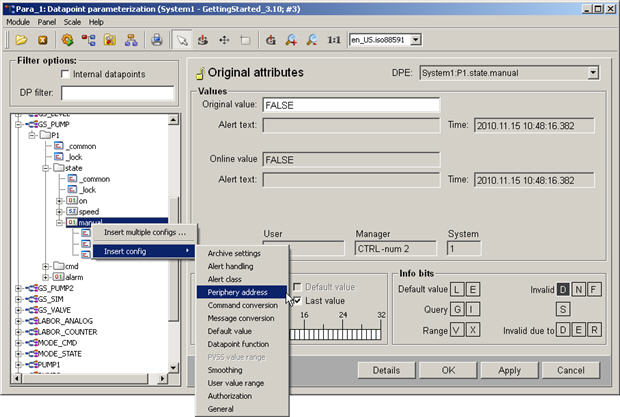Reset zoom with 1:1 icon
The width and height of the screenshot is (620, 417).
tap(334, 40)
